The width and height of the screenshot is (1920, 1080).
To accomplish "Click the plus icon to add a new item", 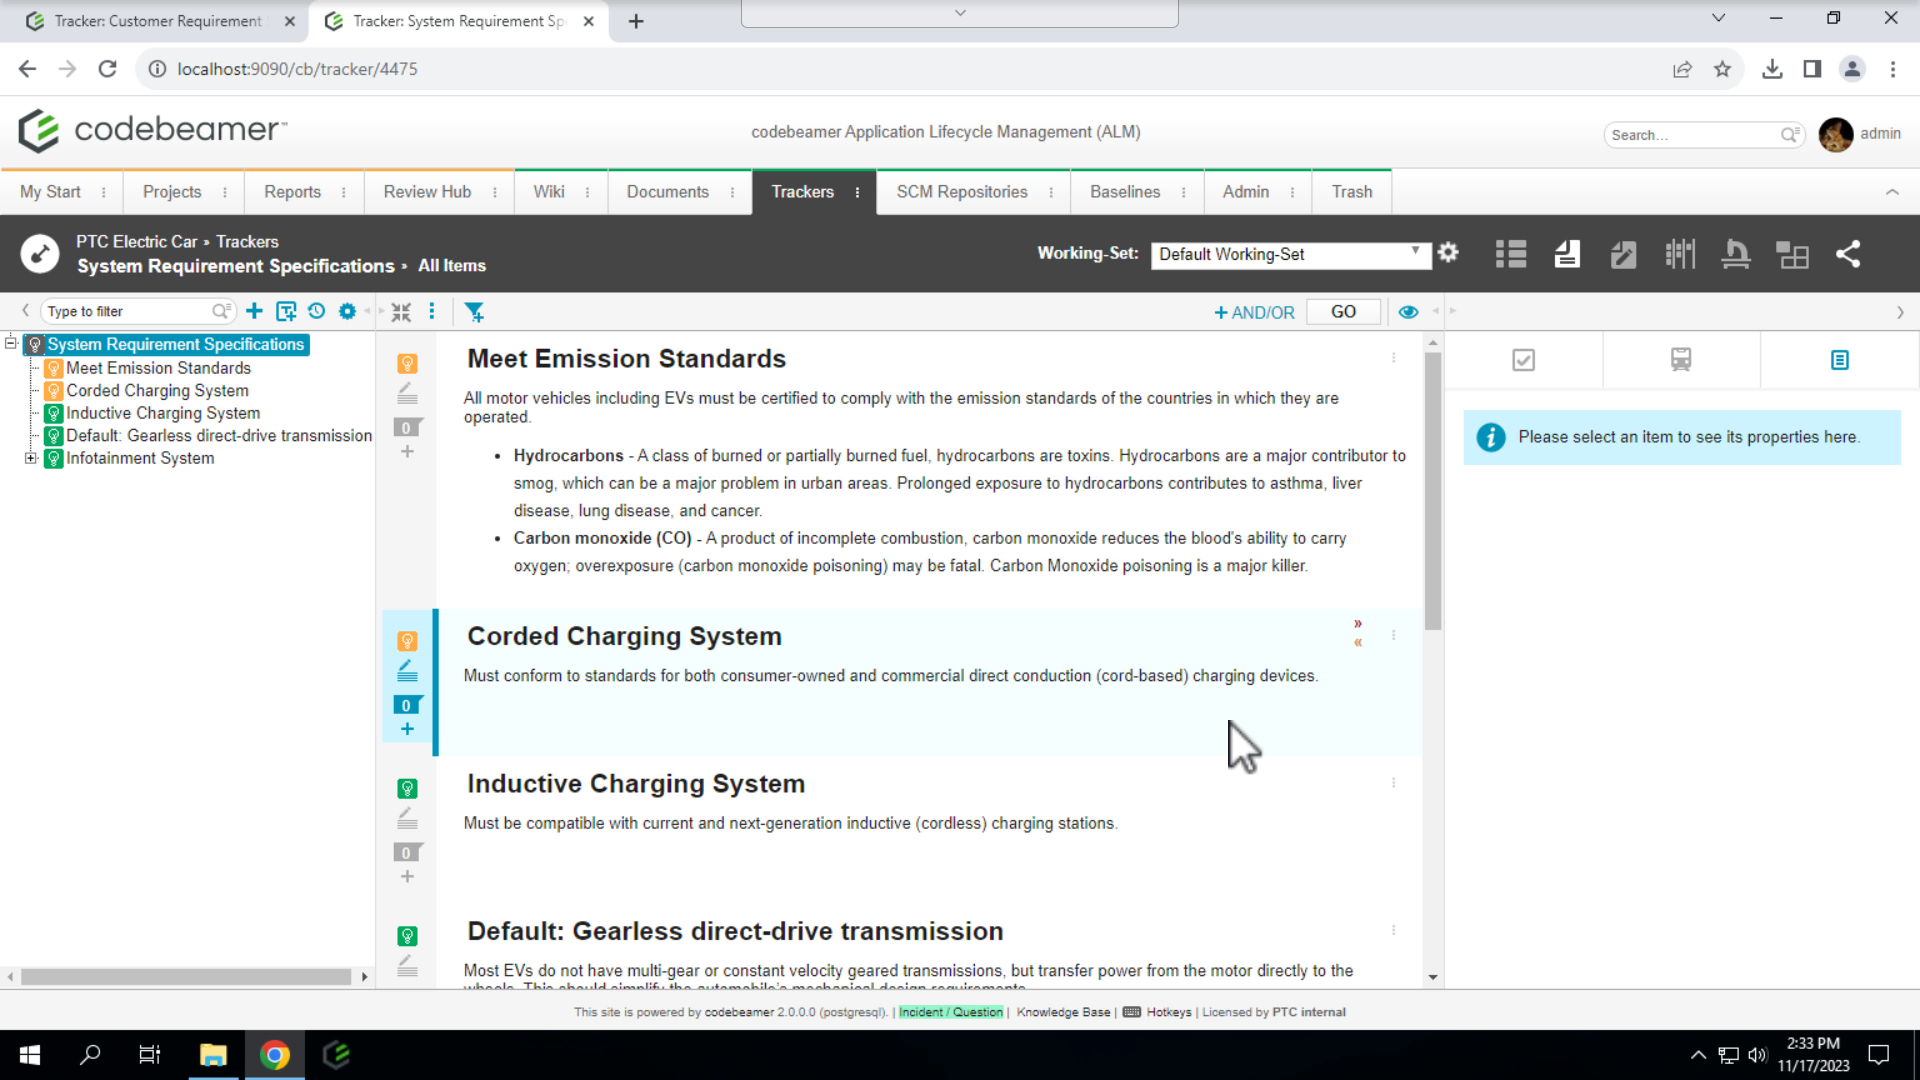I will click(254, 311).
